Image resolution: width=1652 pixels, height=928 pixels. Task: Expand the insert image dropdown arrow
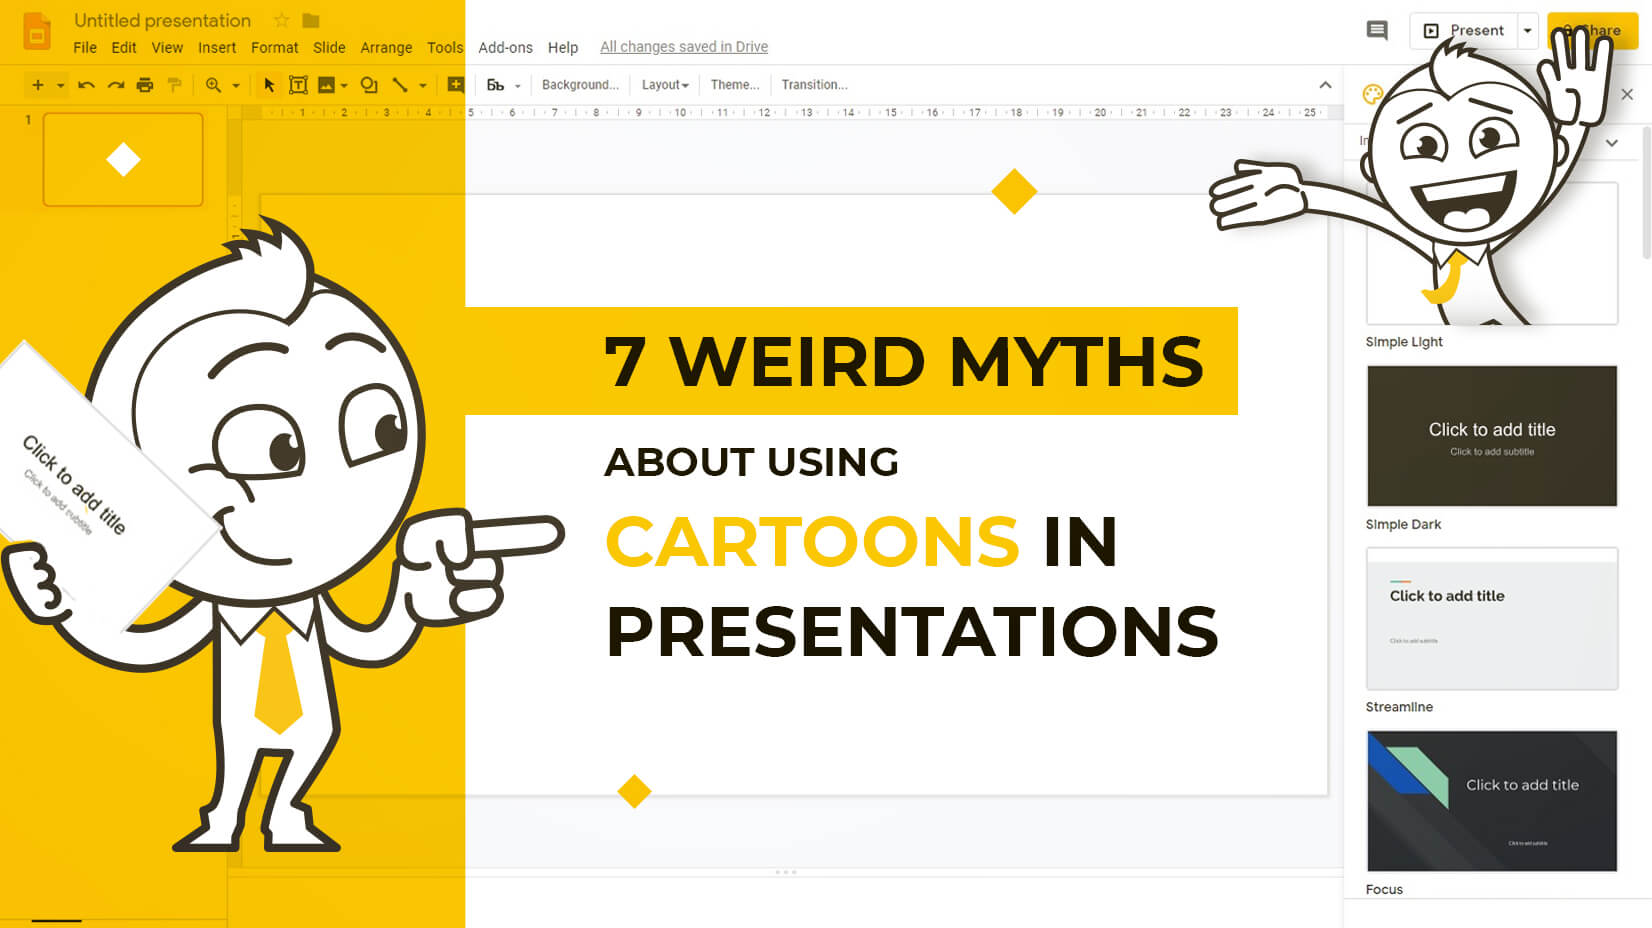[344, 86]
